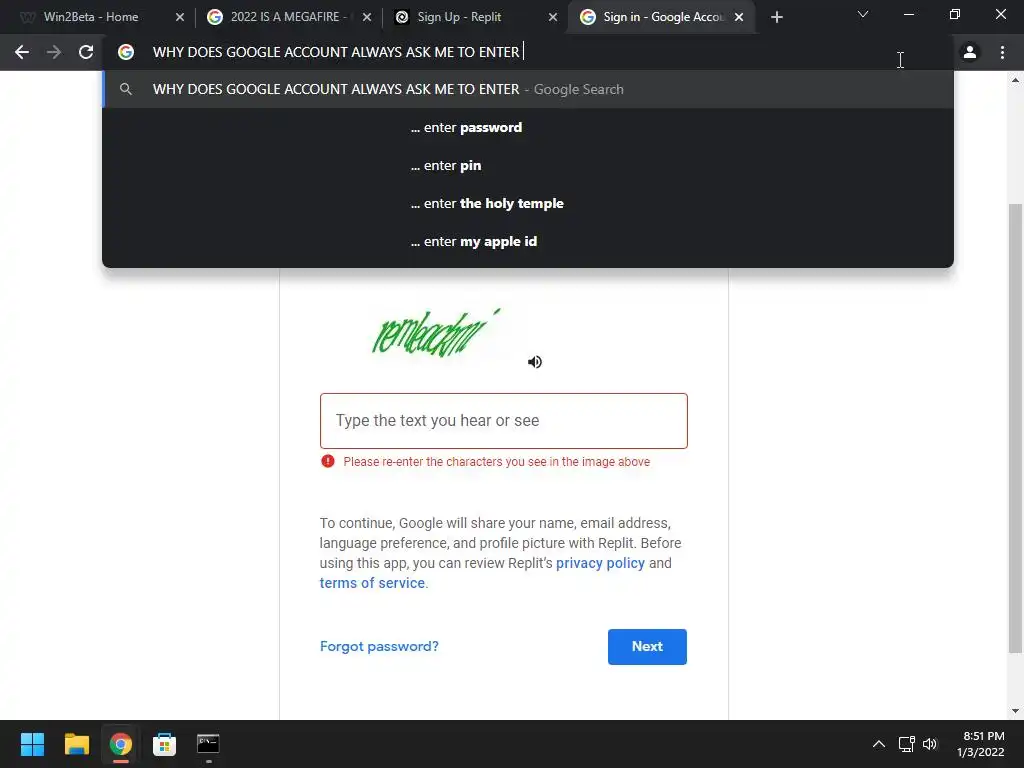Viewport: 1024px width, 768px height.
Task: Open Microsoft Store from taskbar
Action: (x=165, y=744)
